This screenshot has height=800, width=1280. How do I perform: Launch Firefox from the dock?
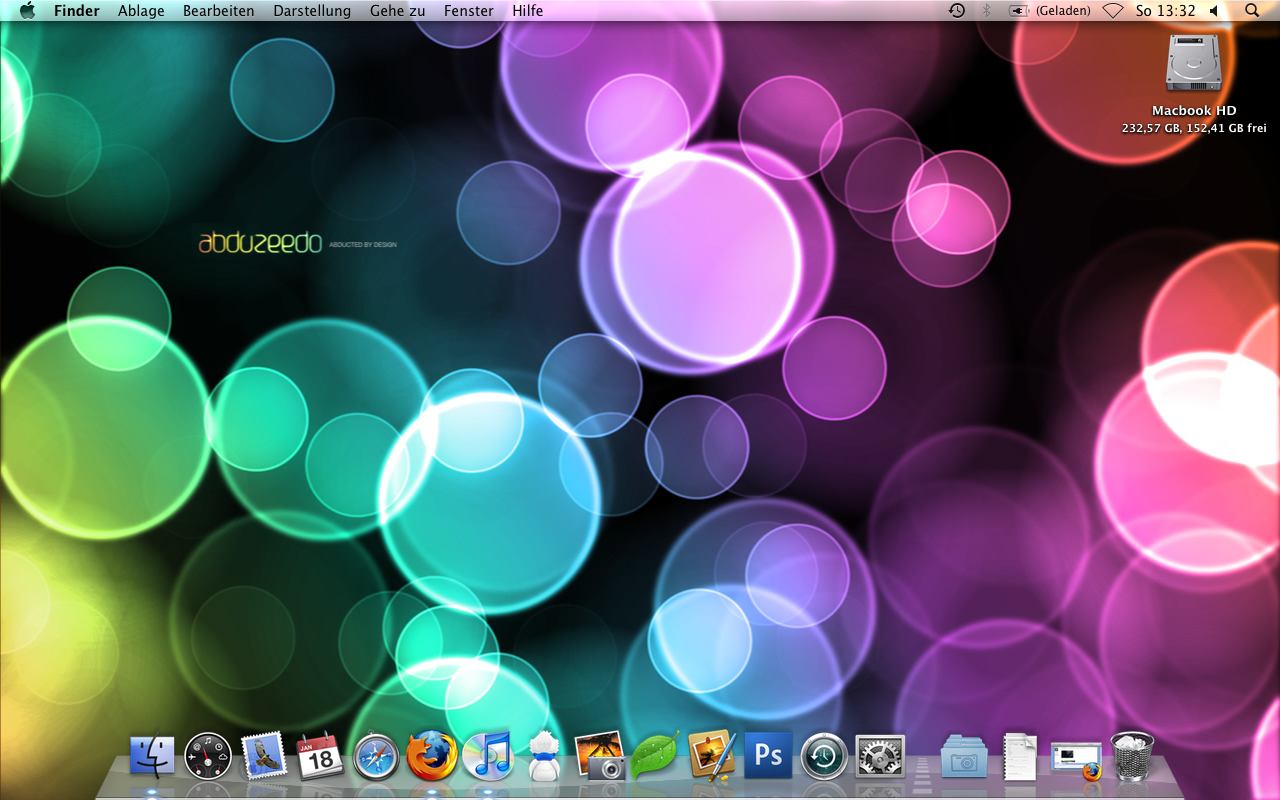point(432,757)
